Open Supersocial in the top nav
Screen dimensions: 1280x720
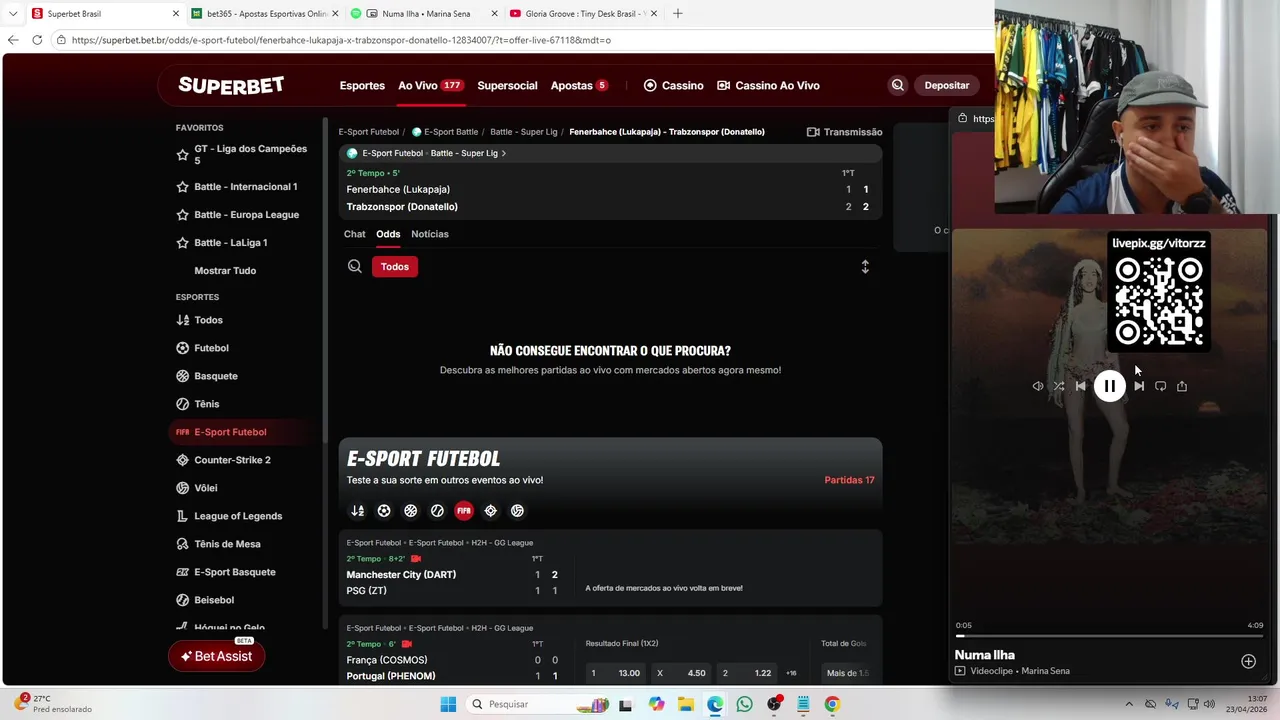pos(507,85)
